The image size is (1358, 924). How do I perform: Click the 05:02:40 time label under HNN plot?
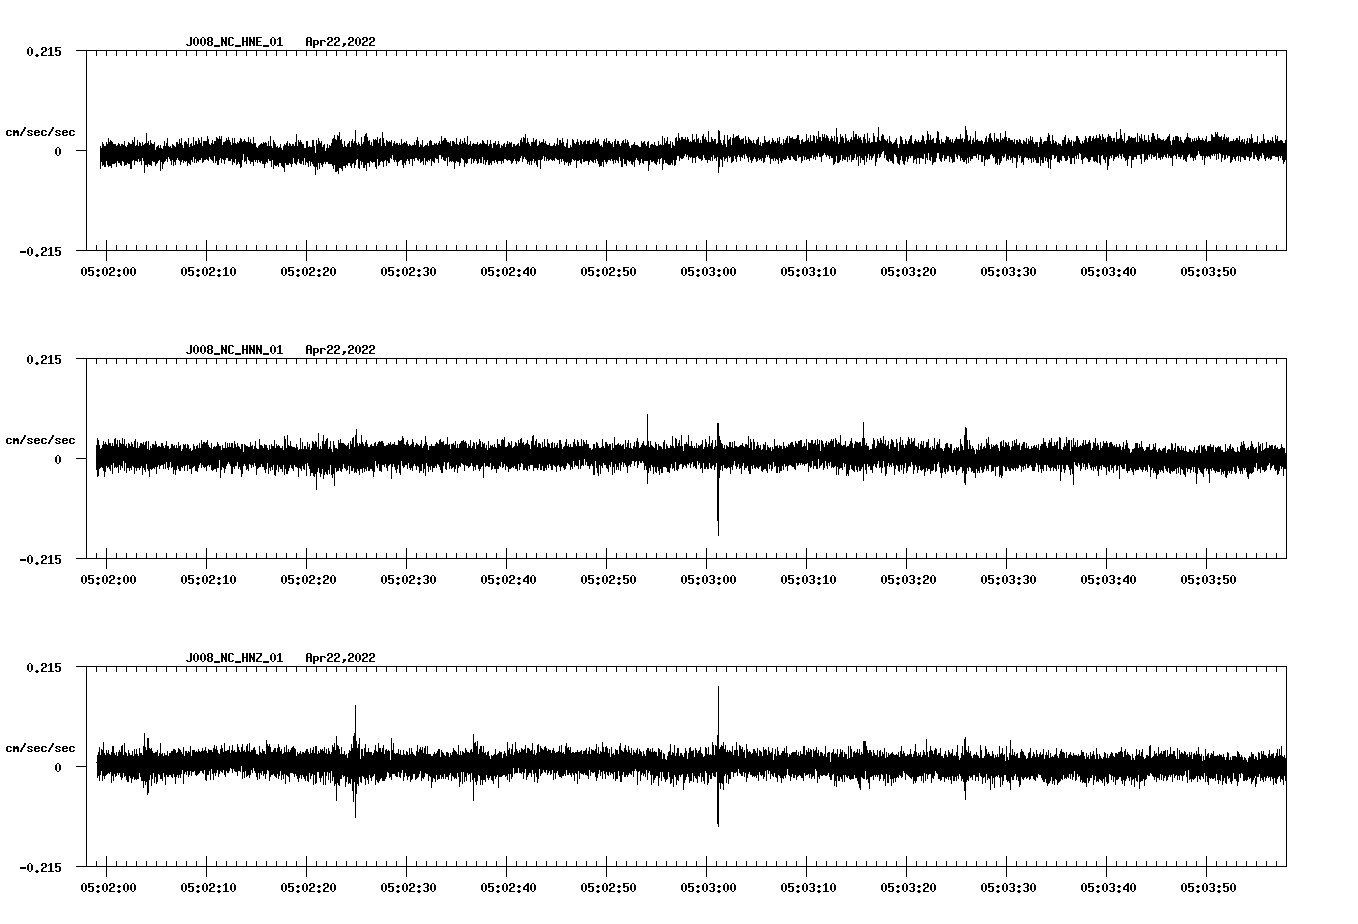click(508, 579)
